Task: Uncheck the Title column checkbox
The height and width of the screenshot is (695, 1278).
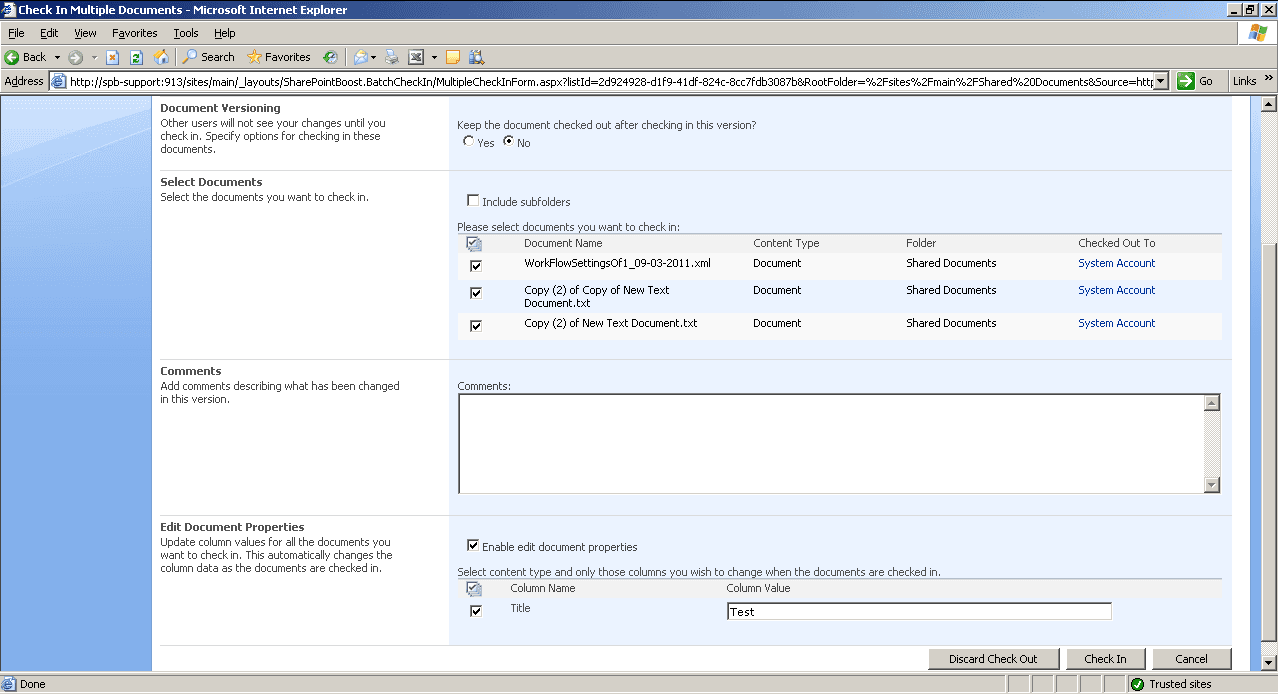Action: click(x=476, y=611)
